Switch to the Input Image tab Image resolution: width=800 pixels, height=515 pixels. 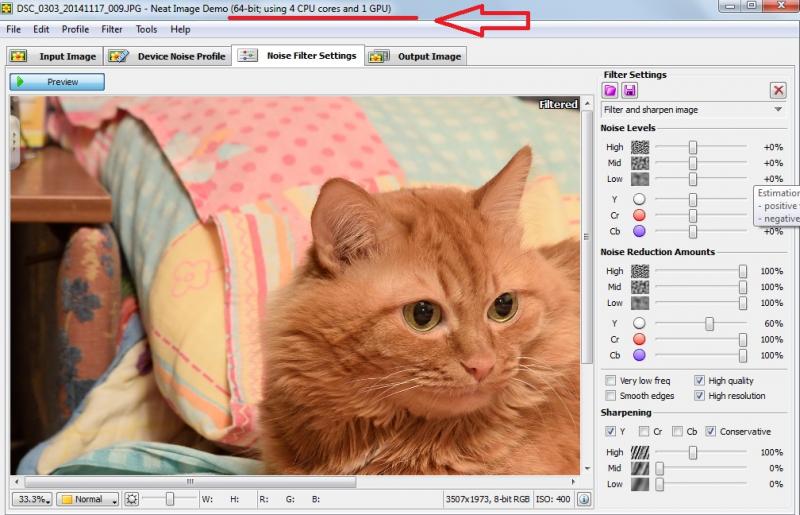point(55,56)
